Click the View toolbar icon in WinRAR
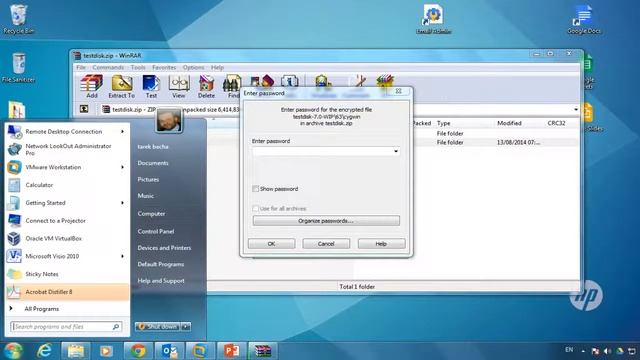 pyautogui.click(x=179, y=86)
